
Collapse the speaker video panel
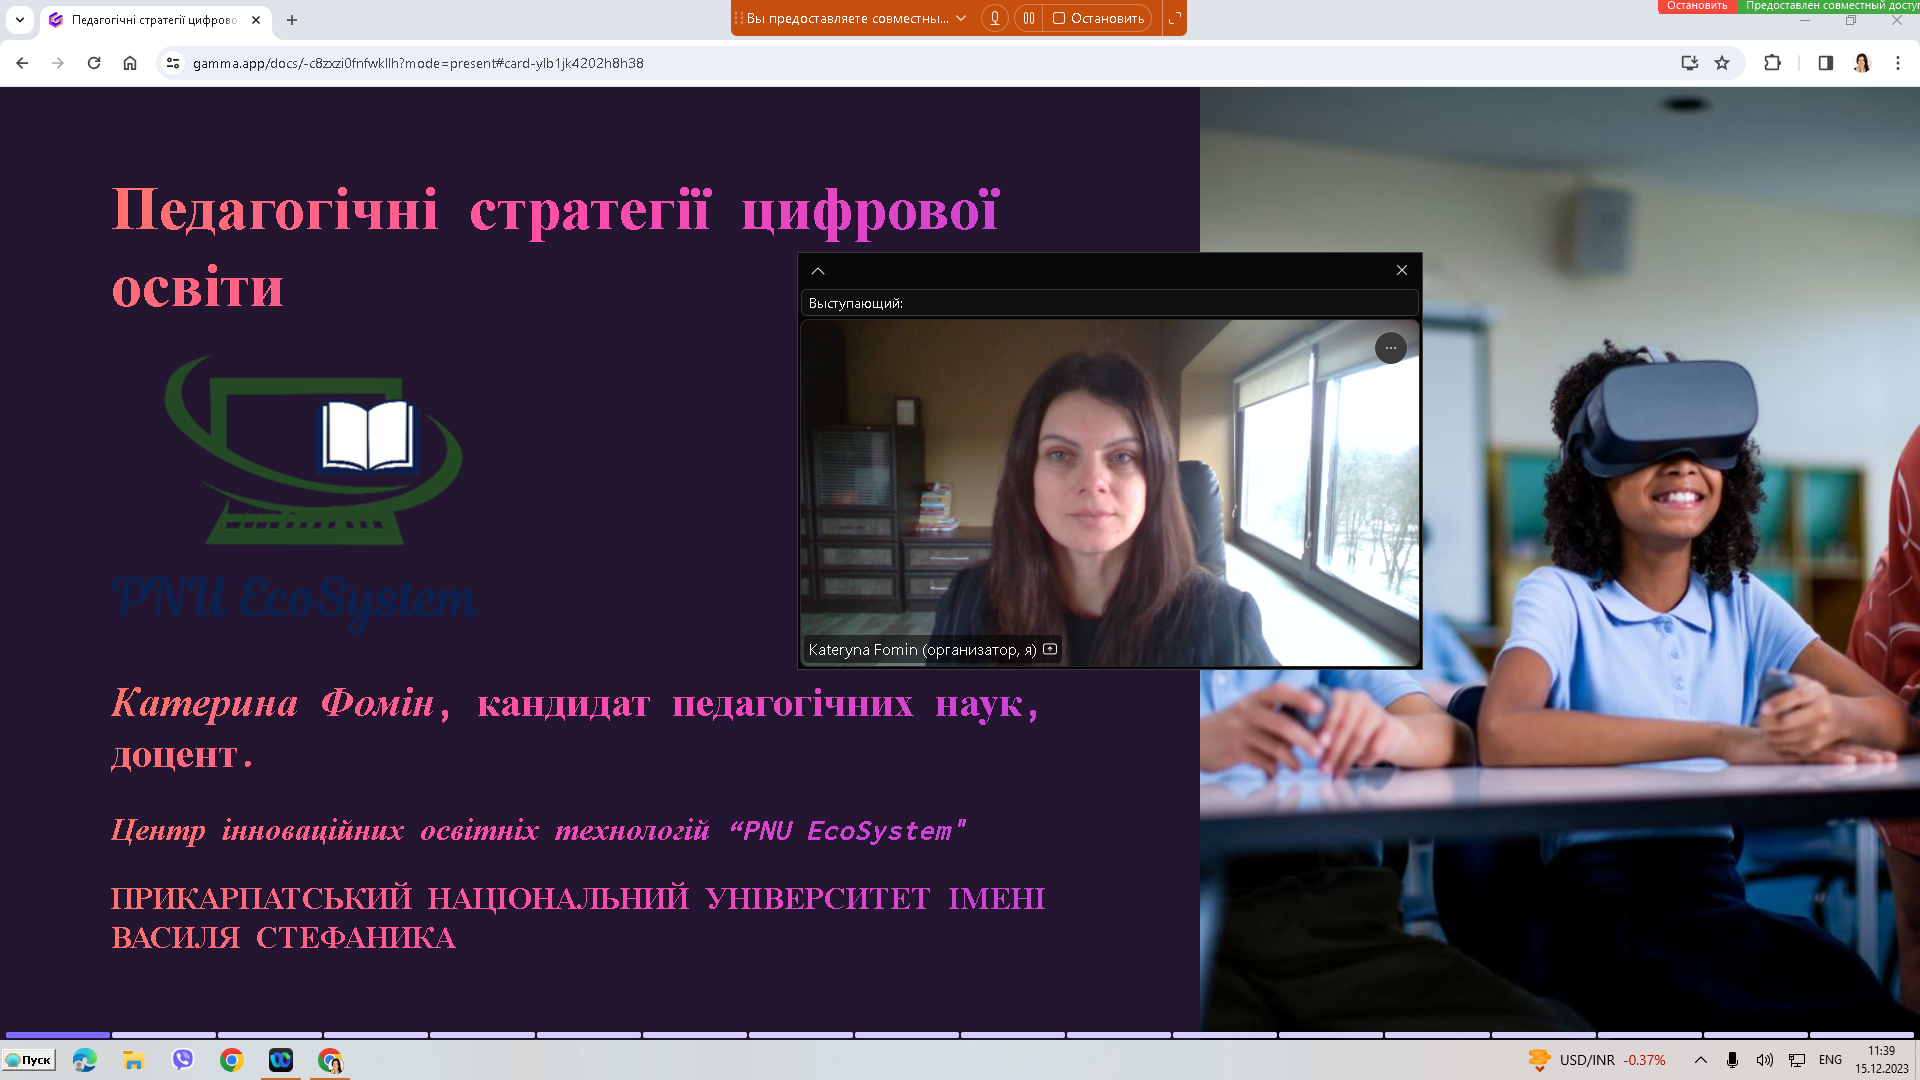[x=818, y=271]
